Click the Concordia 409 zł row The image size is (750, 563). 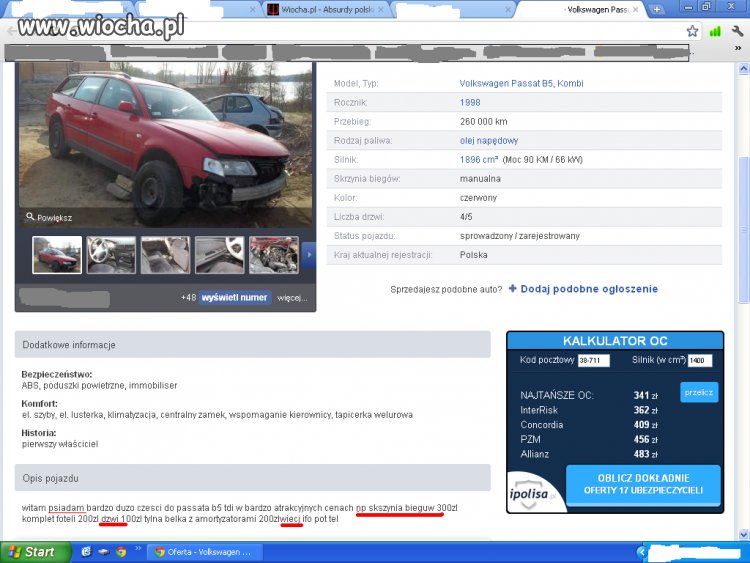[x=589, y=425]
